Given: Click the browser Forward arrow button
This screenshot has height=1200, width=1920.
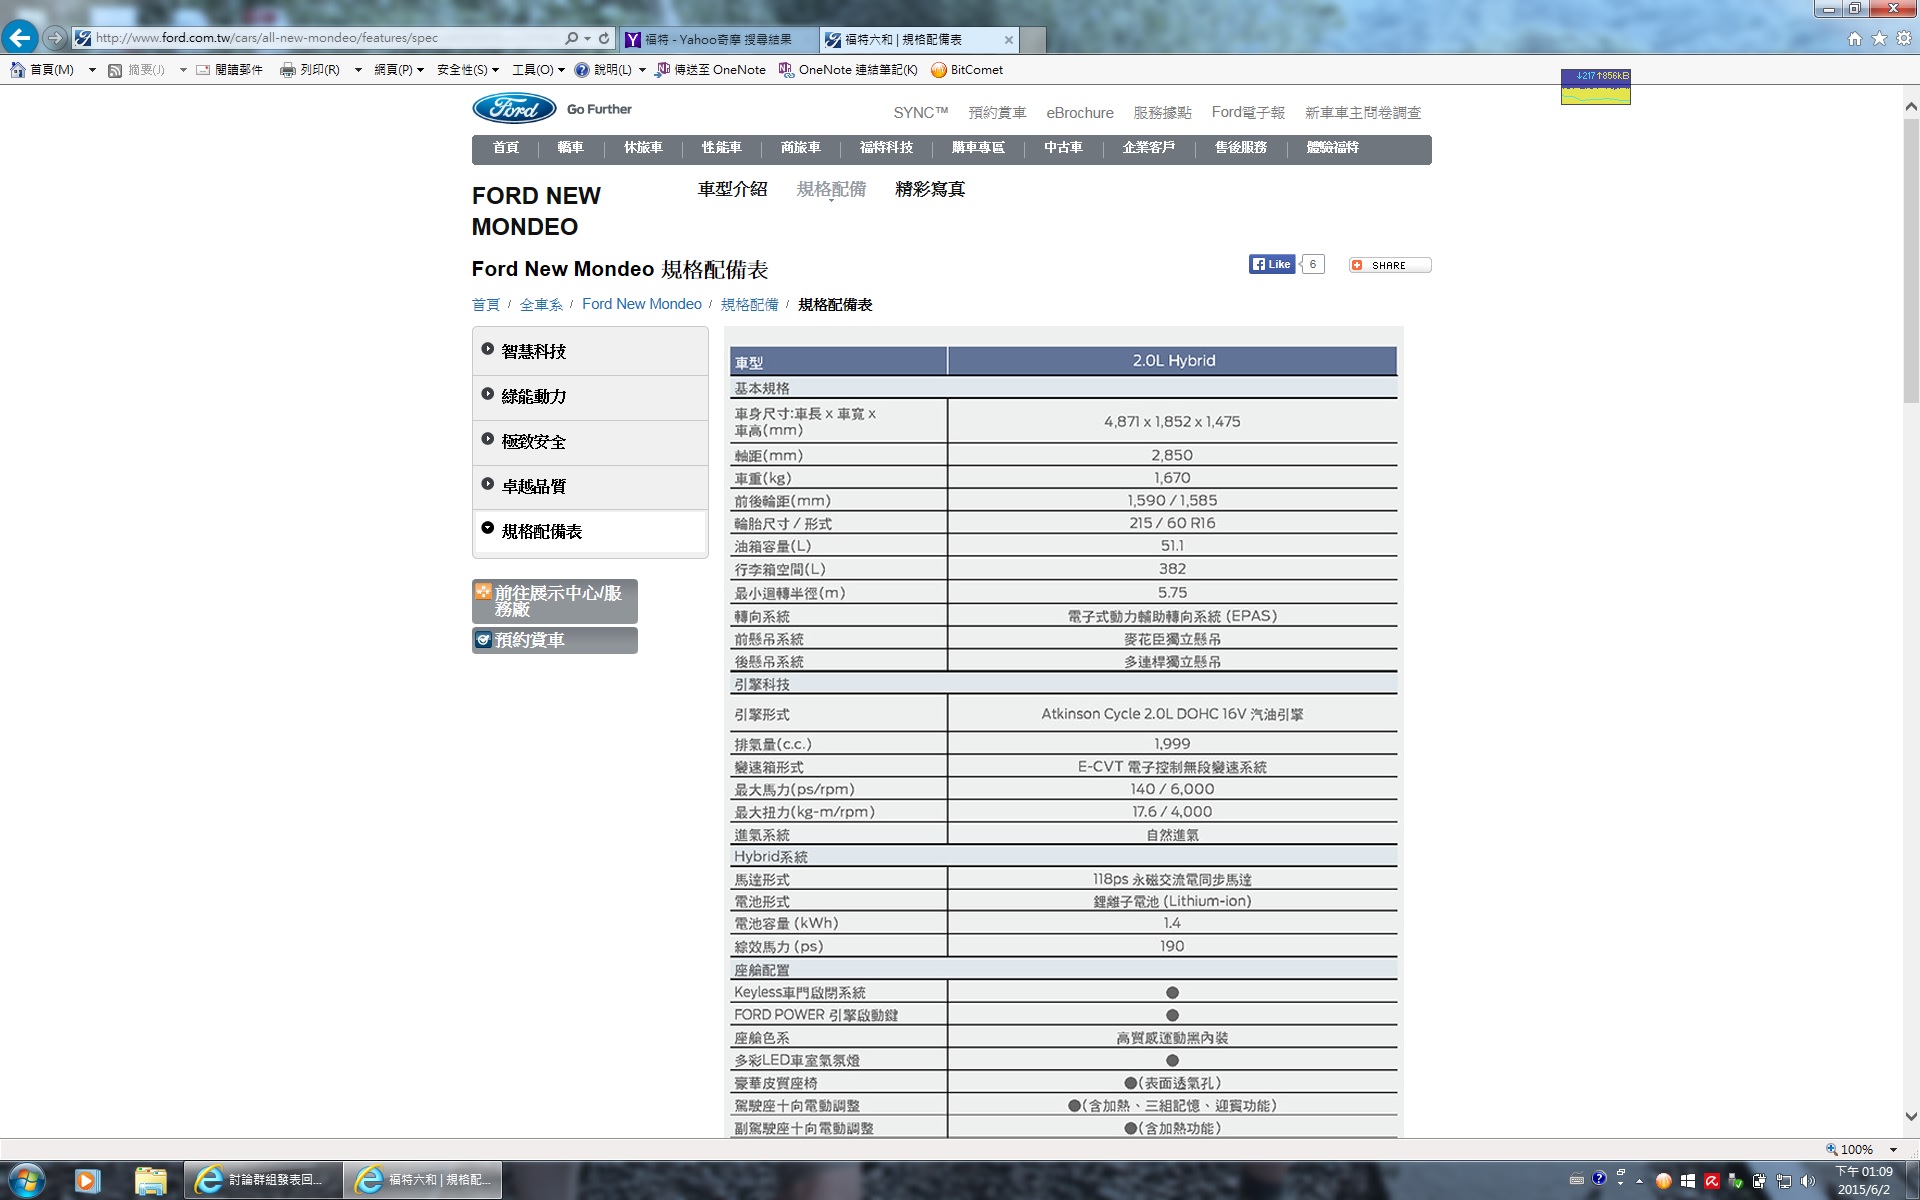Looking at the screenshot, I should pos(55,38).
